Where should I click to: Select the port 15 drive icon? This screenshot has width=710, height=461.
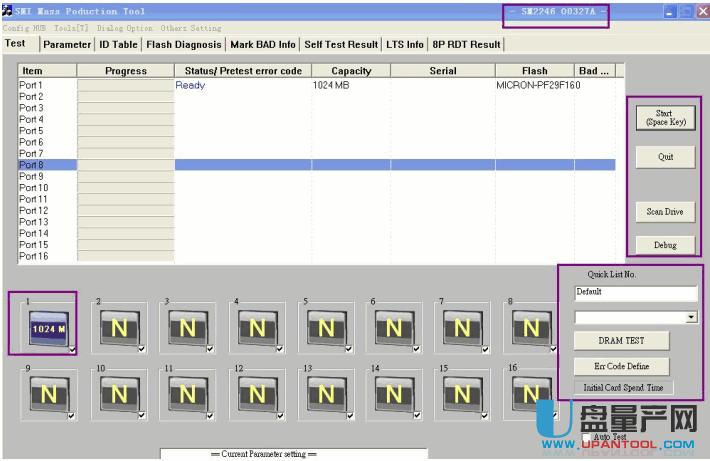point(462,396)
